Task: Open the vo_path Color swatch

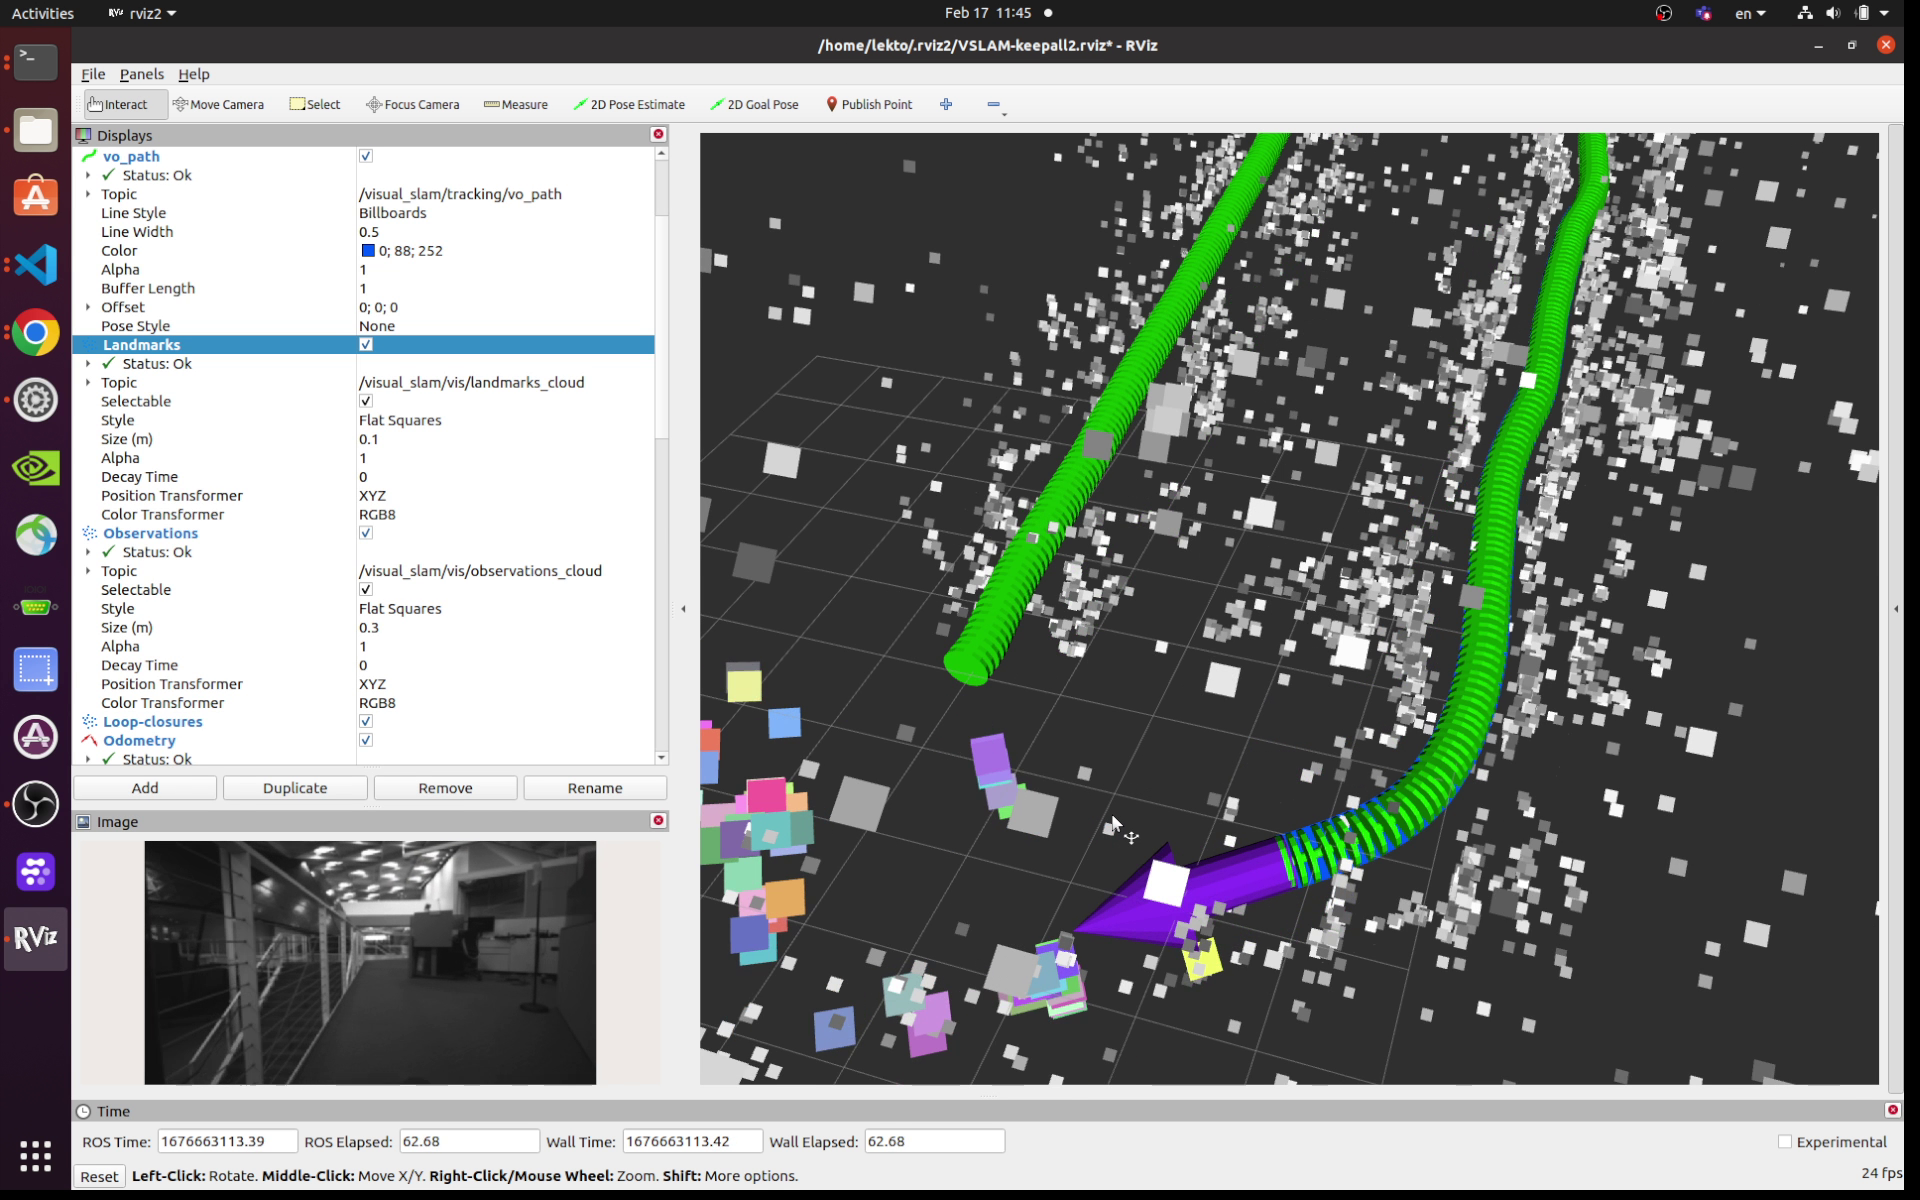Action: (x=368, y=251)
